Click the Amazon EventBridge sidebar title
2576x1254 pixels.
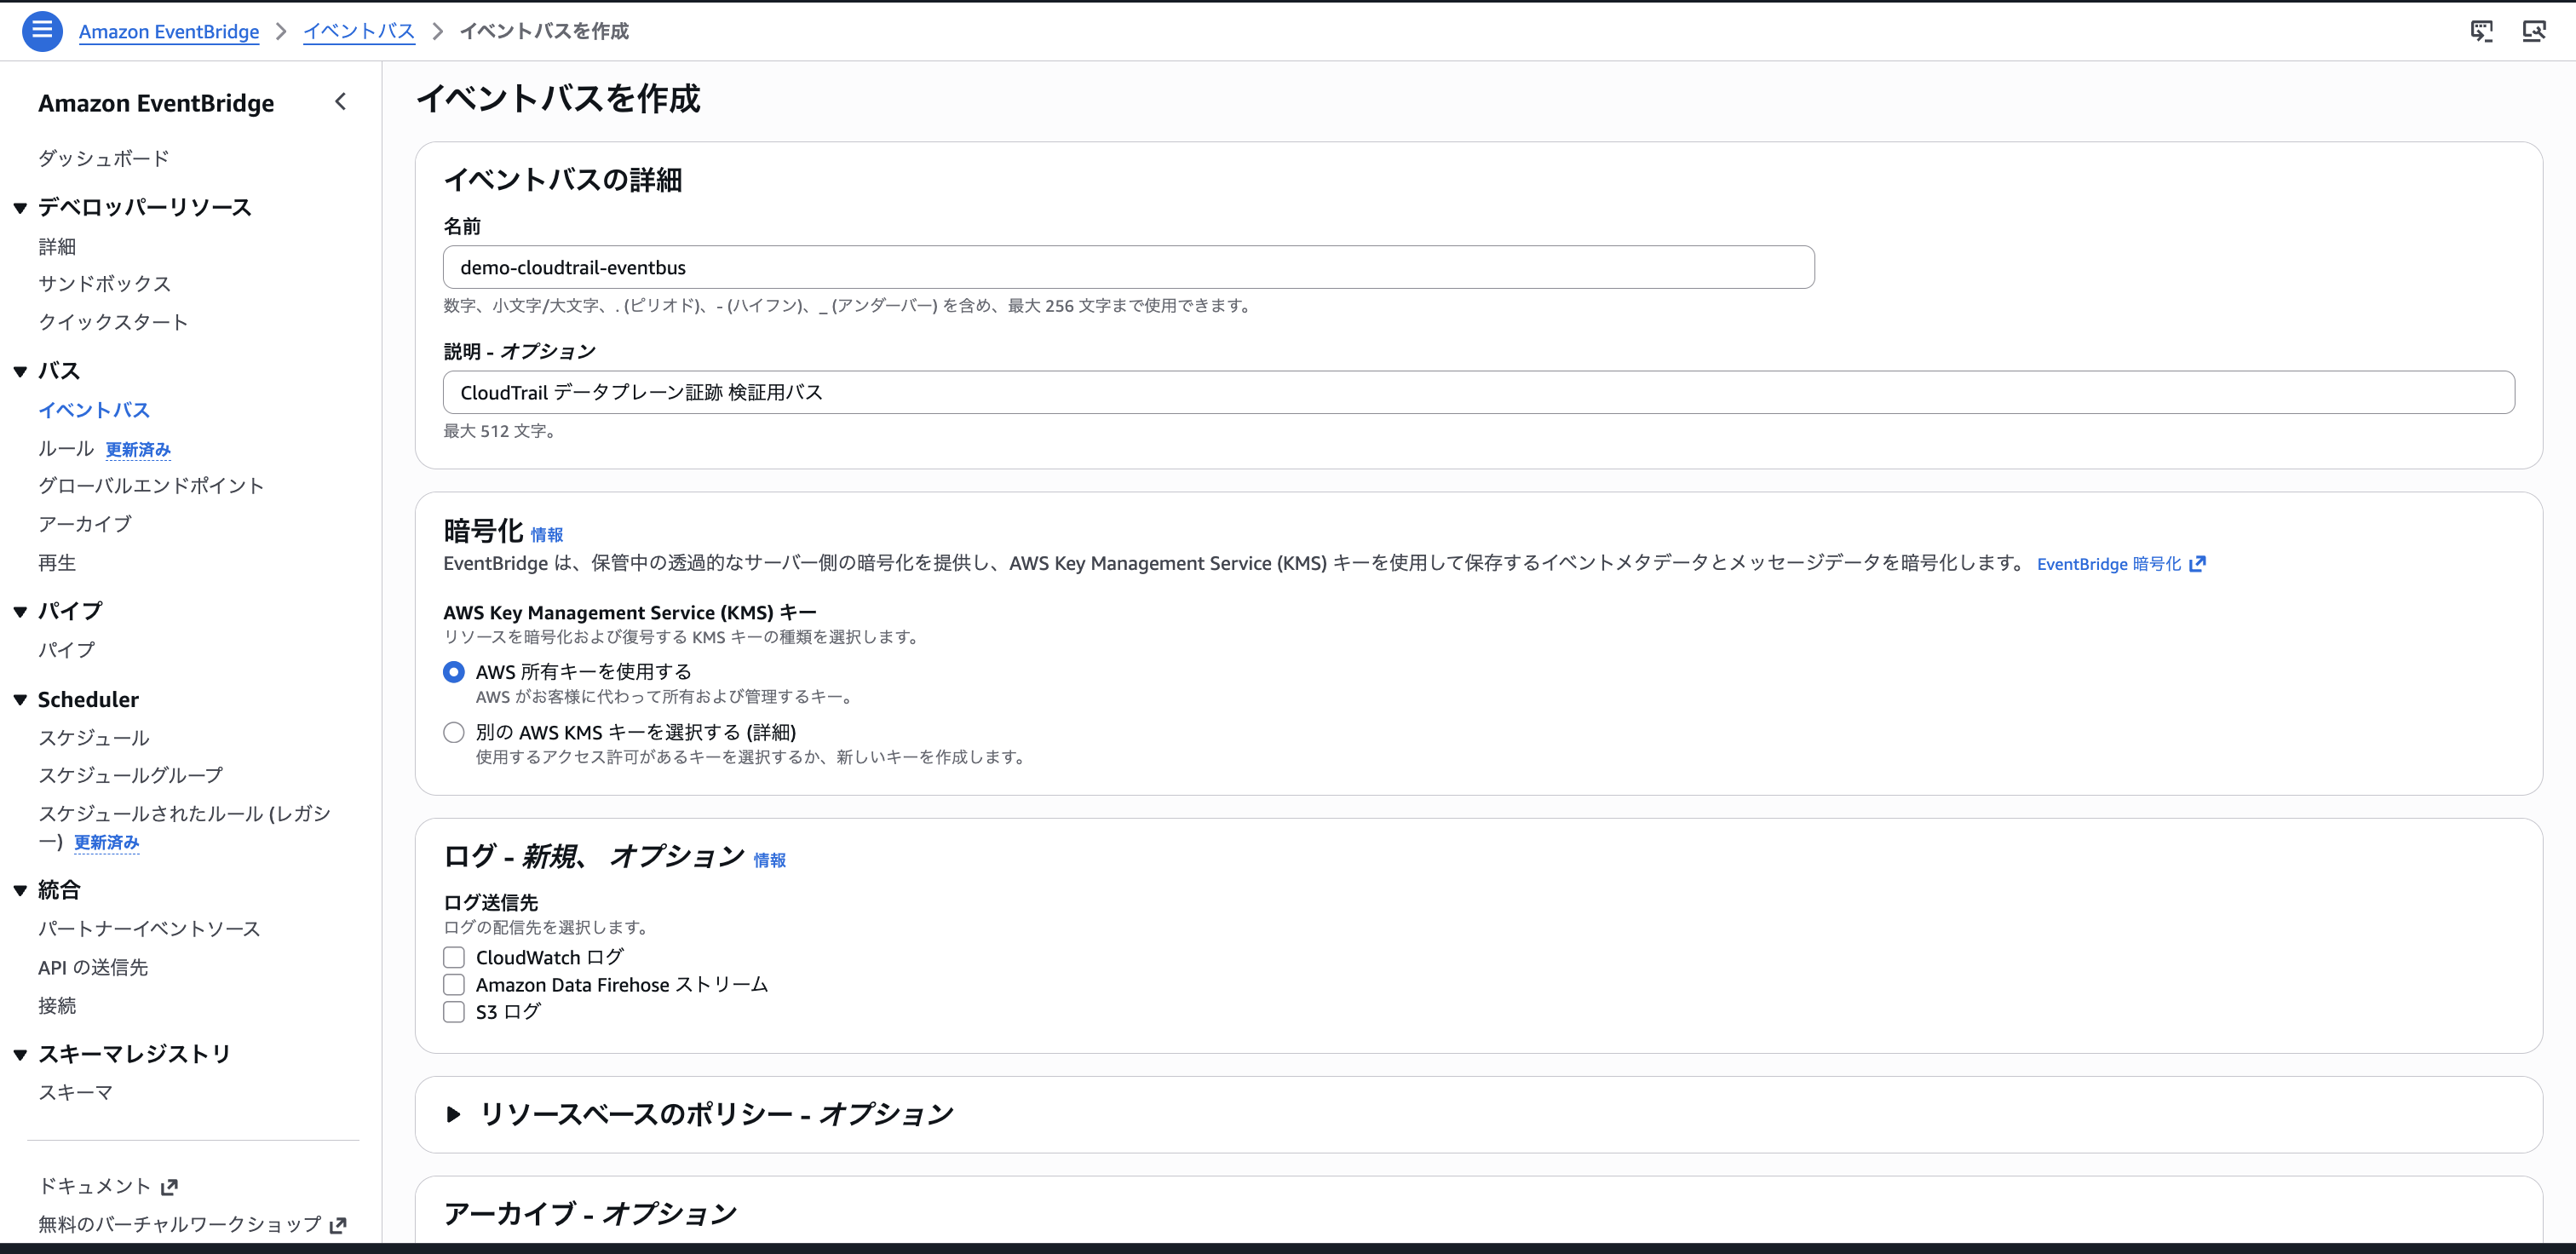(156, 103)
